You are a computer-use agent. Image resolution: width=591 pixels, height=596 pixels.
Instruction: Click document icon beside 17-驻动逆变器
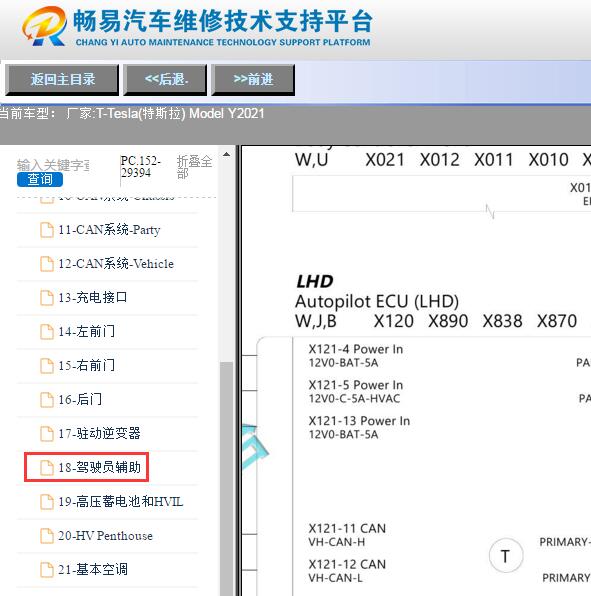click(x=47, y=433)
